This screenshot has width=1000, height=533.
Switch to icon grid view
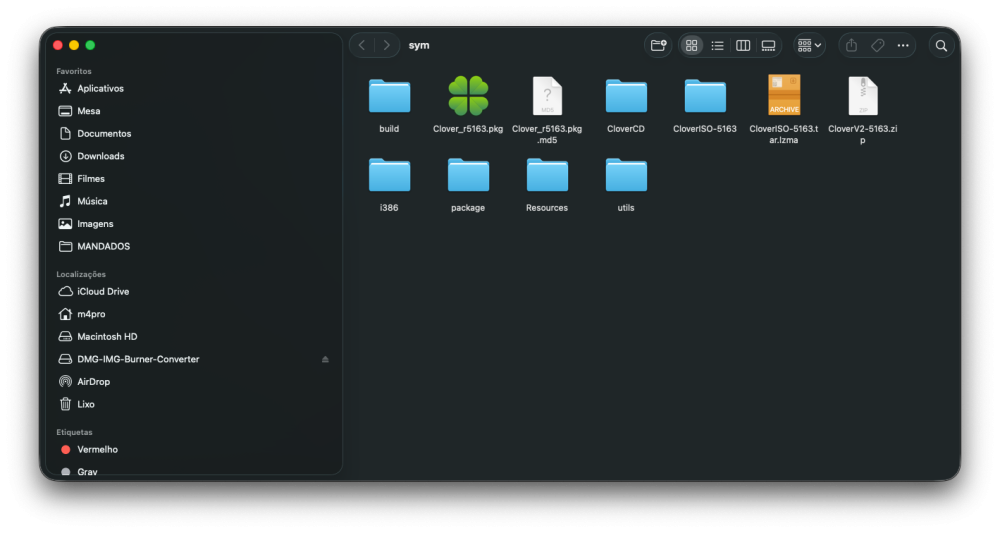click(x=691, y=45)
